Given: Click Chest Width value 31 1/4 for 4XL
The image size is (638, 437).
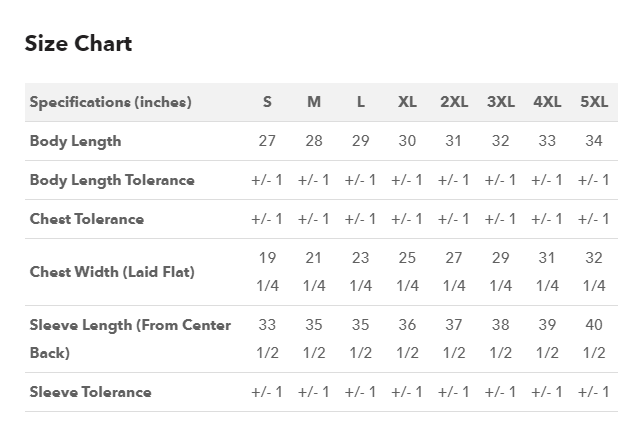Looking at the screenshot, I should pyautogui.click(x=547, y=271).
